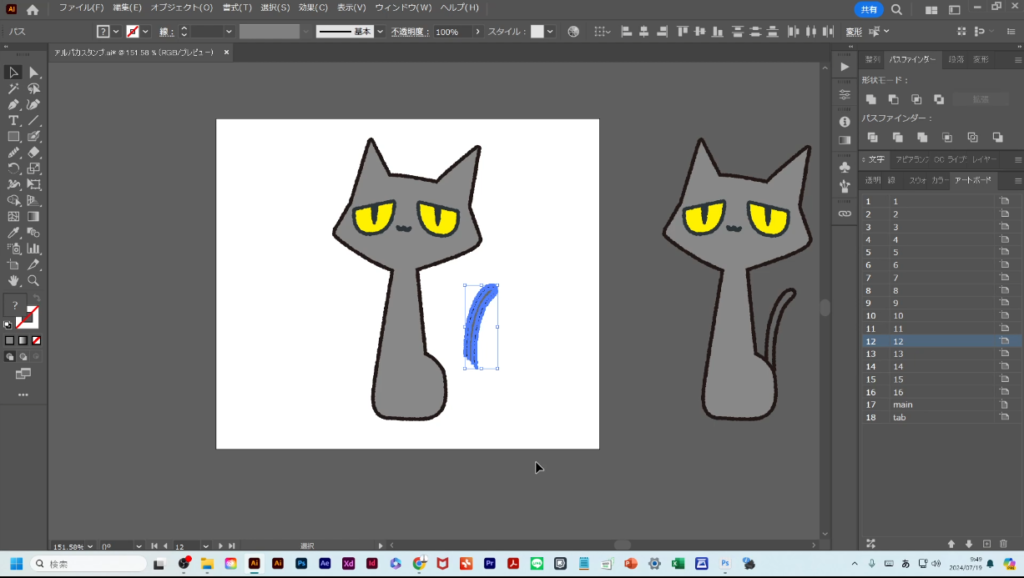
Task: Open the Actions play-button panel icon
Action: (844, 67)
